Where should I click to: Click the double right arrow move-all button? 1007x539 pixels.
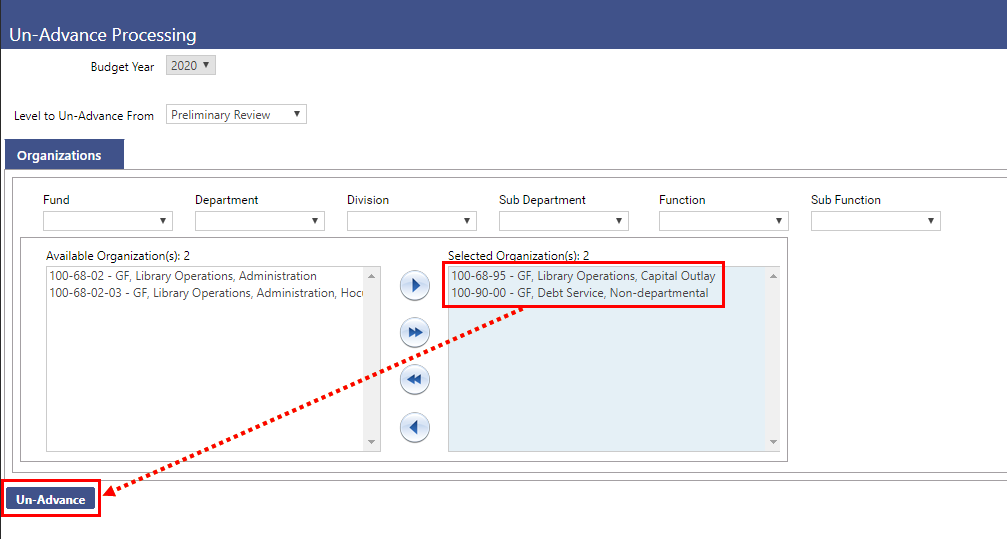[414, 332]
